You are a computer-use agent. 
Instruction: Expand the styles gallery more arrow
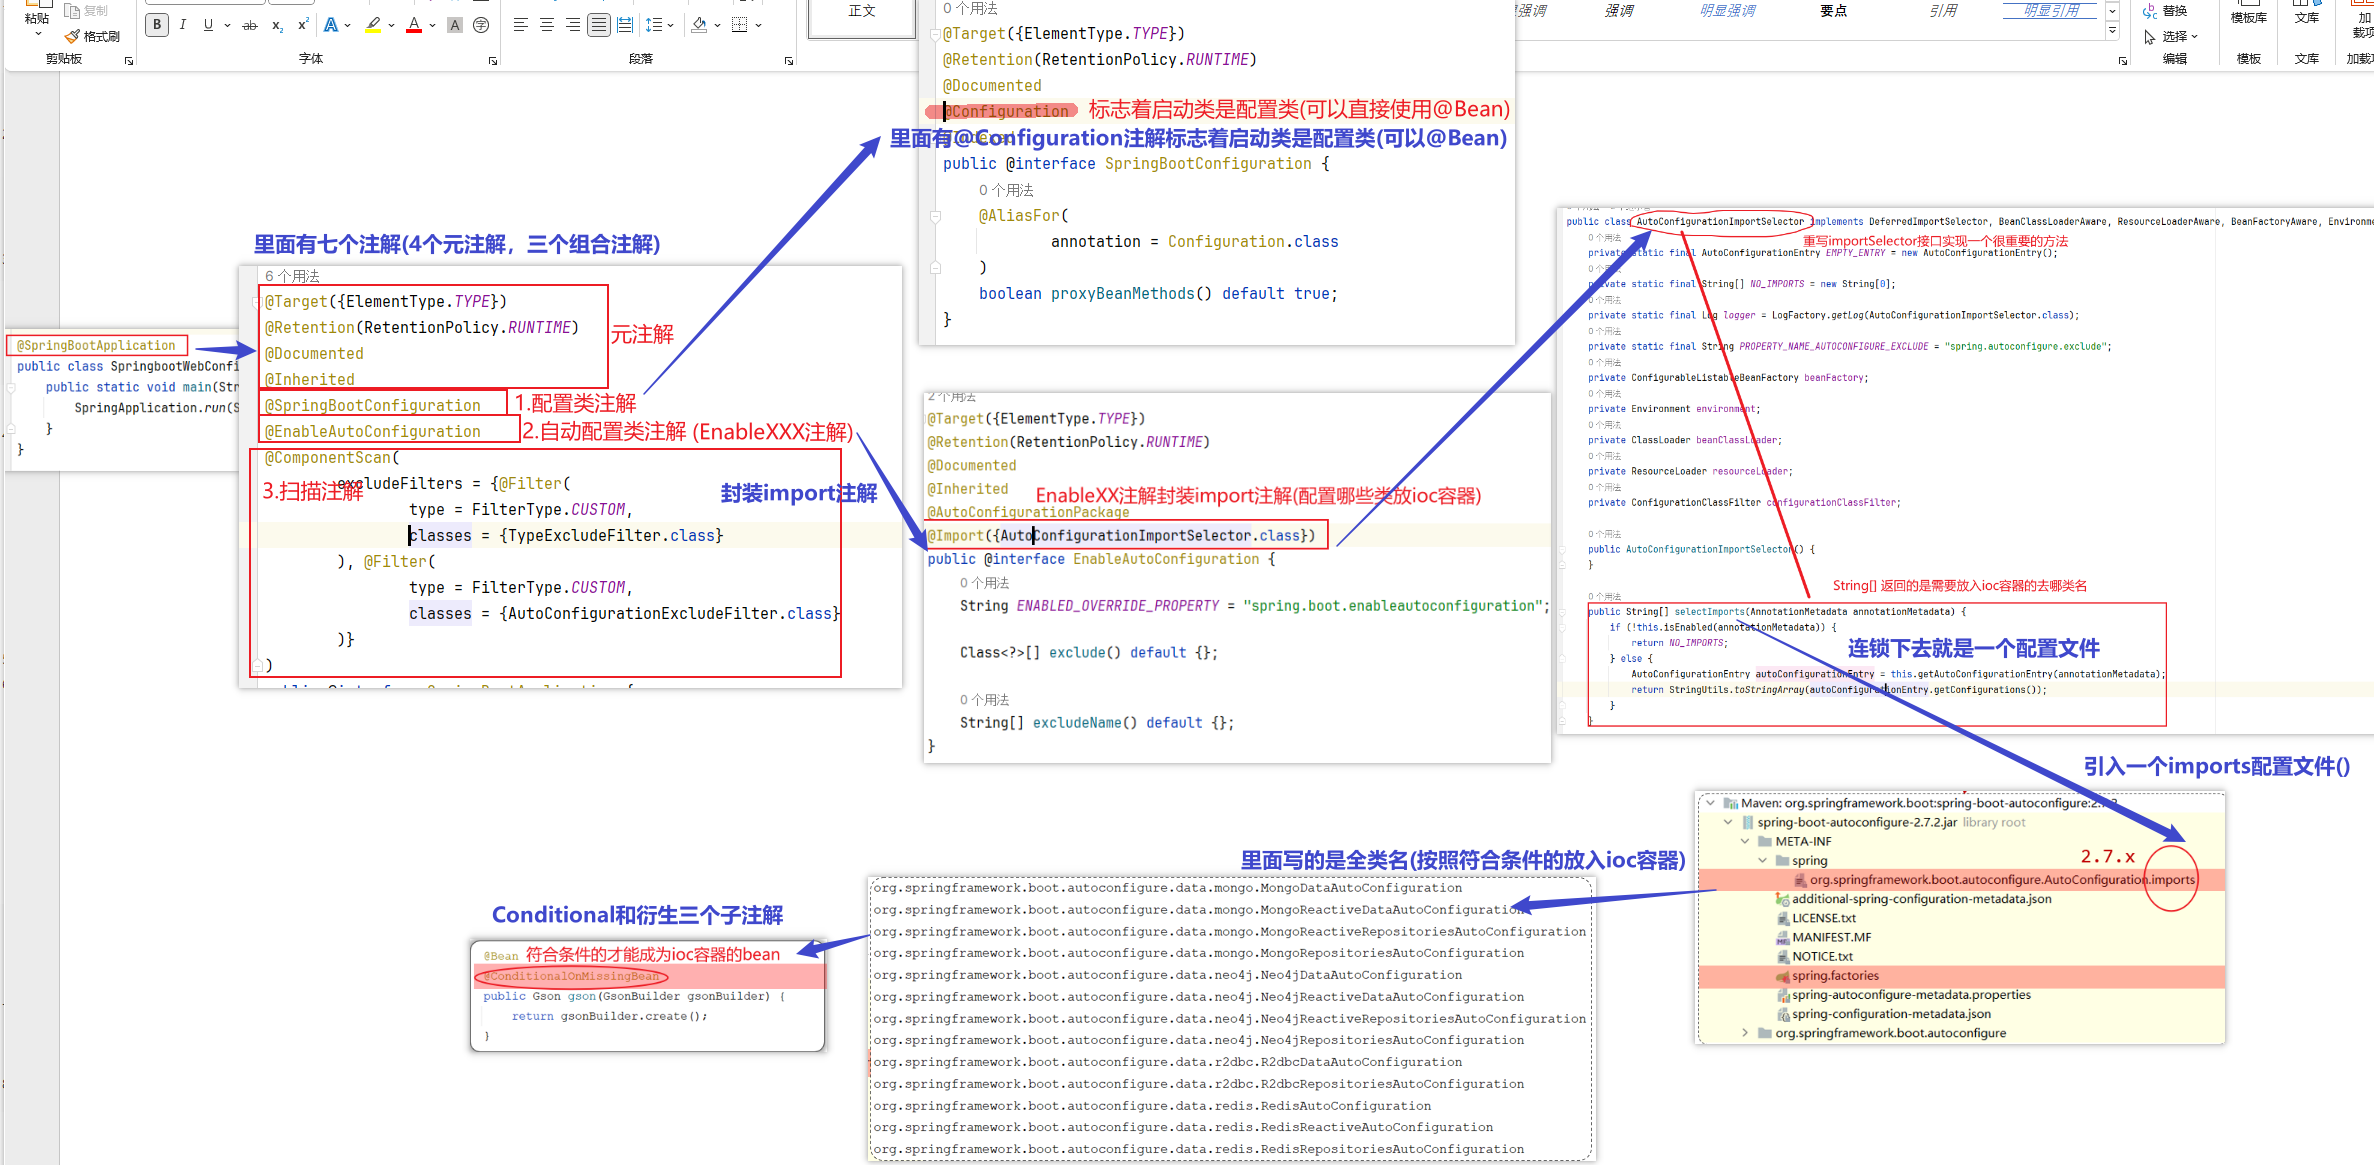pos(2112,32)
